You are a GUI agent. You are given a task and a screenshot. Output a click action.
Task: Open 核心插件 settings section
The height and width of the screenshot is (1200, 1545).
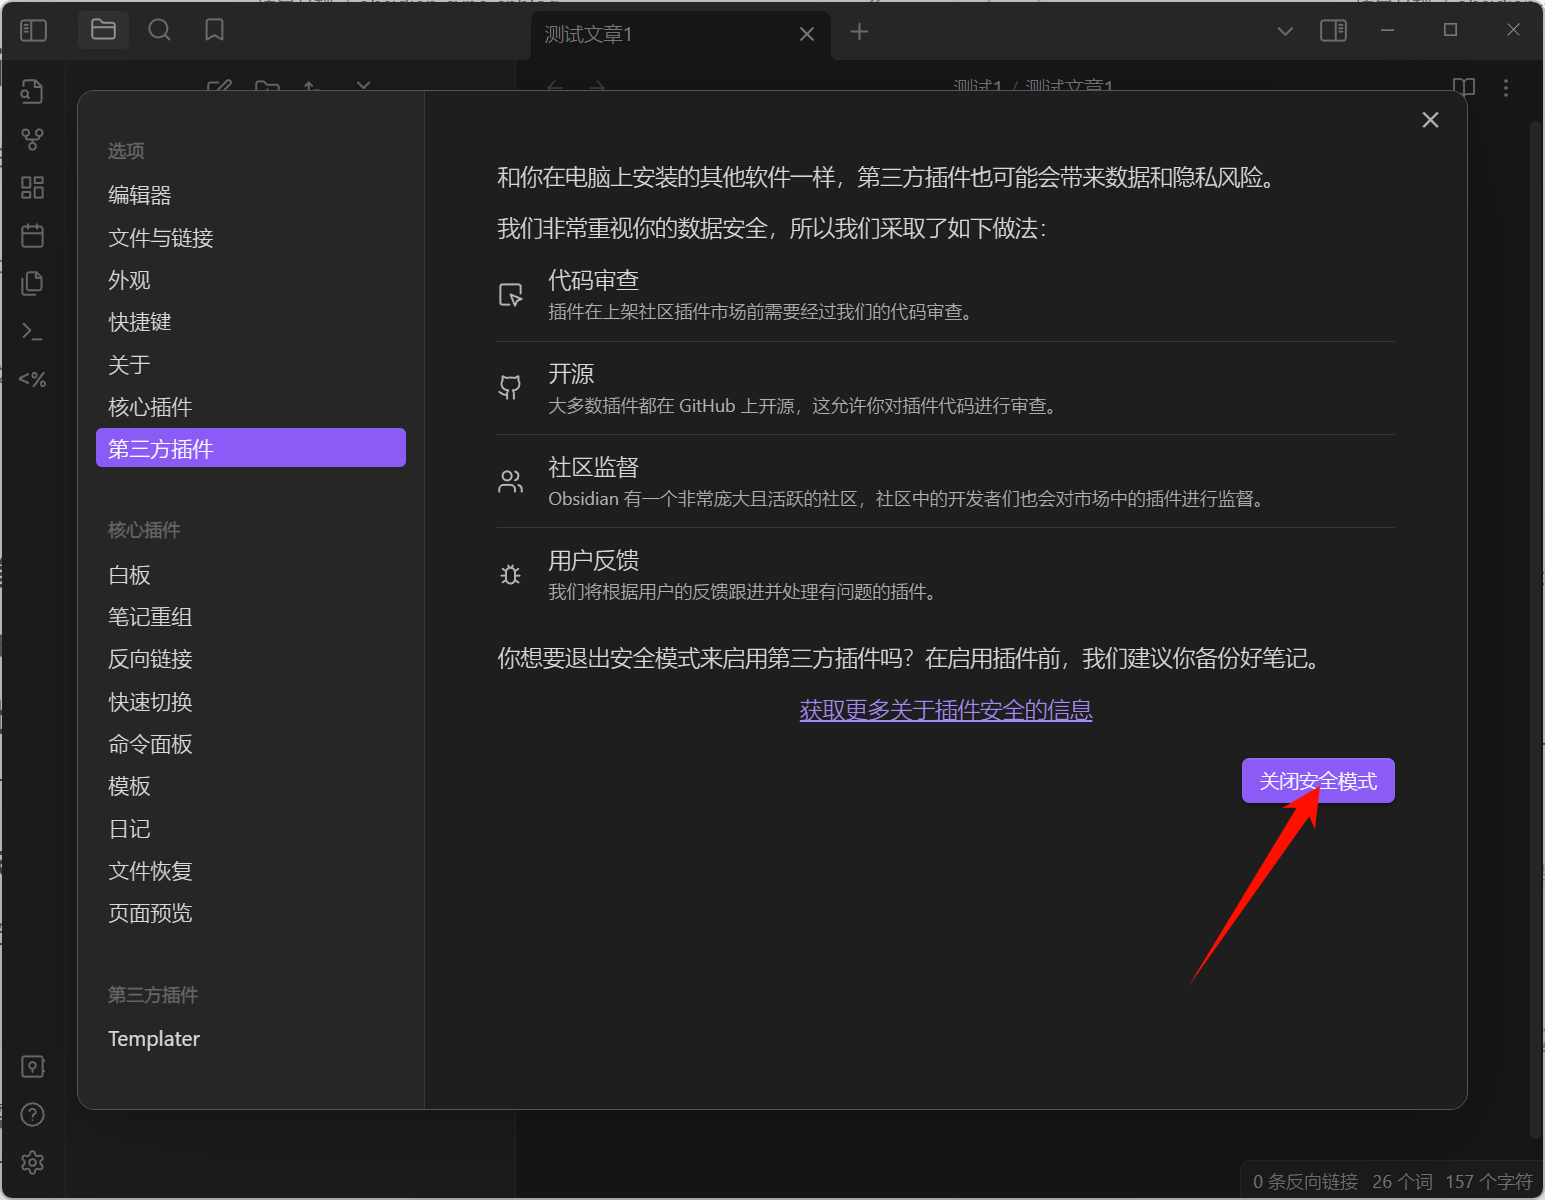pos(251,407)
